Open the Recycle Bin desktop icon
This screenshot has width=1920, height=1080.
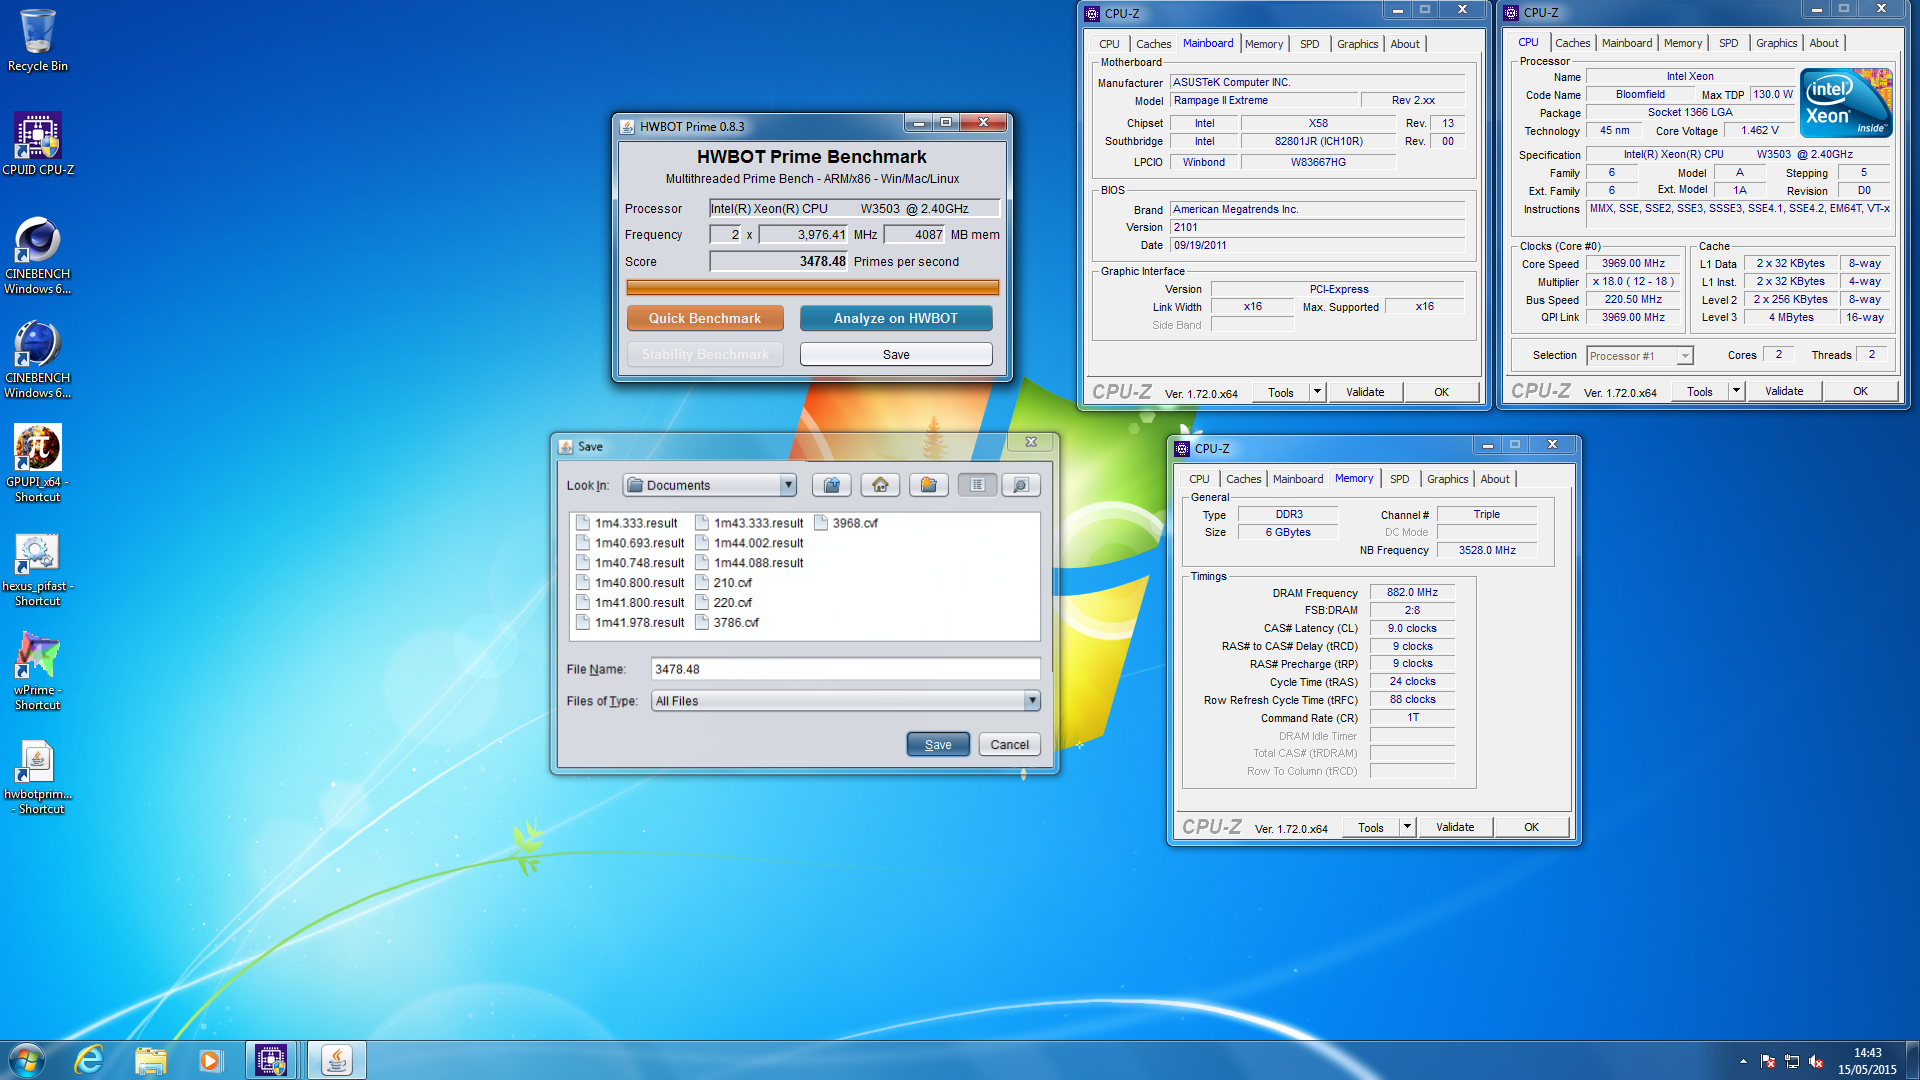(x=38, y=40)
